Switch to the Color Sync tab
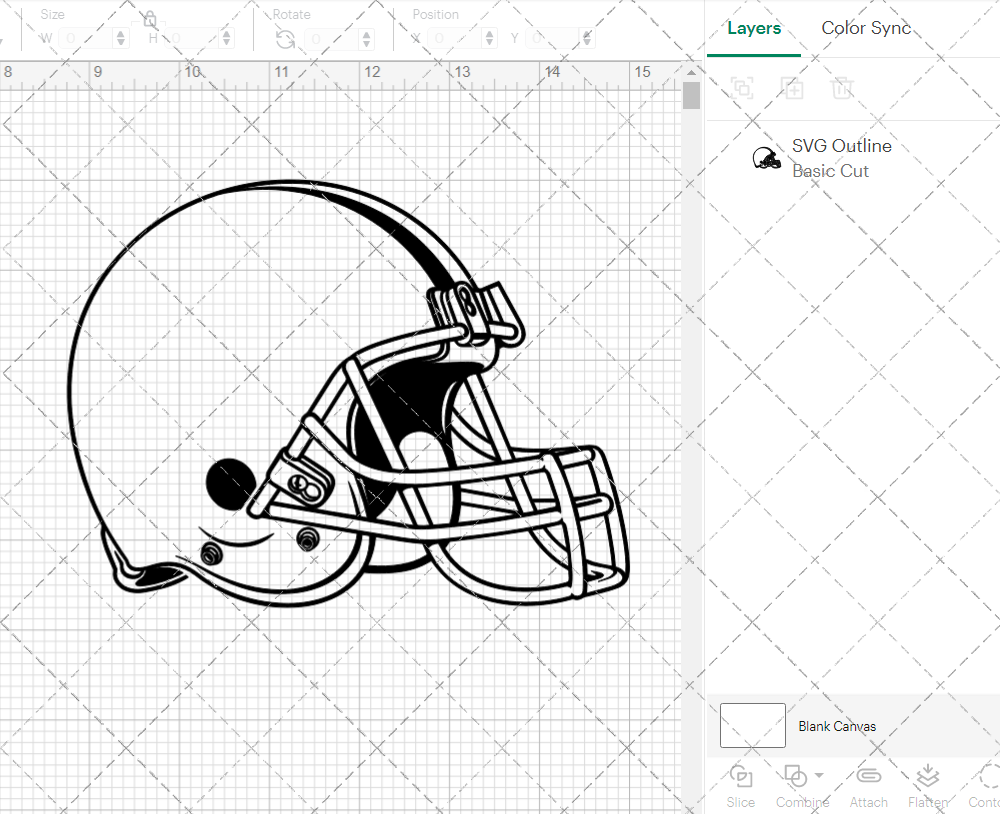 866,28
